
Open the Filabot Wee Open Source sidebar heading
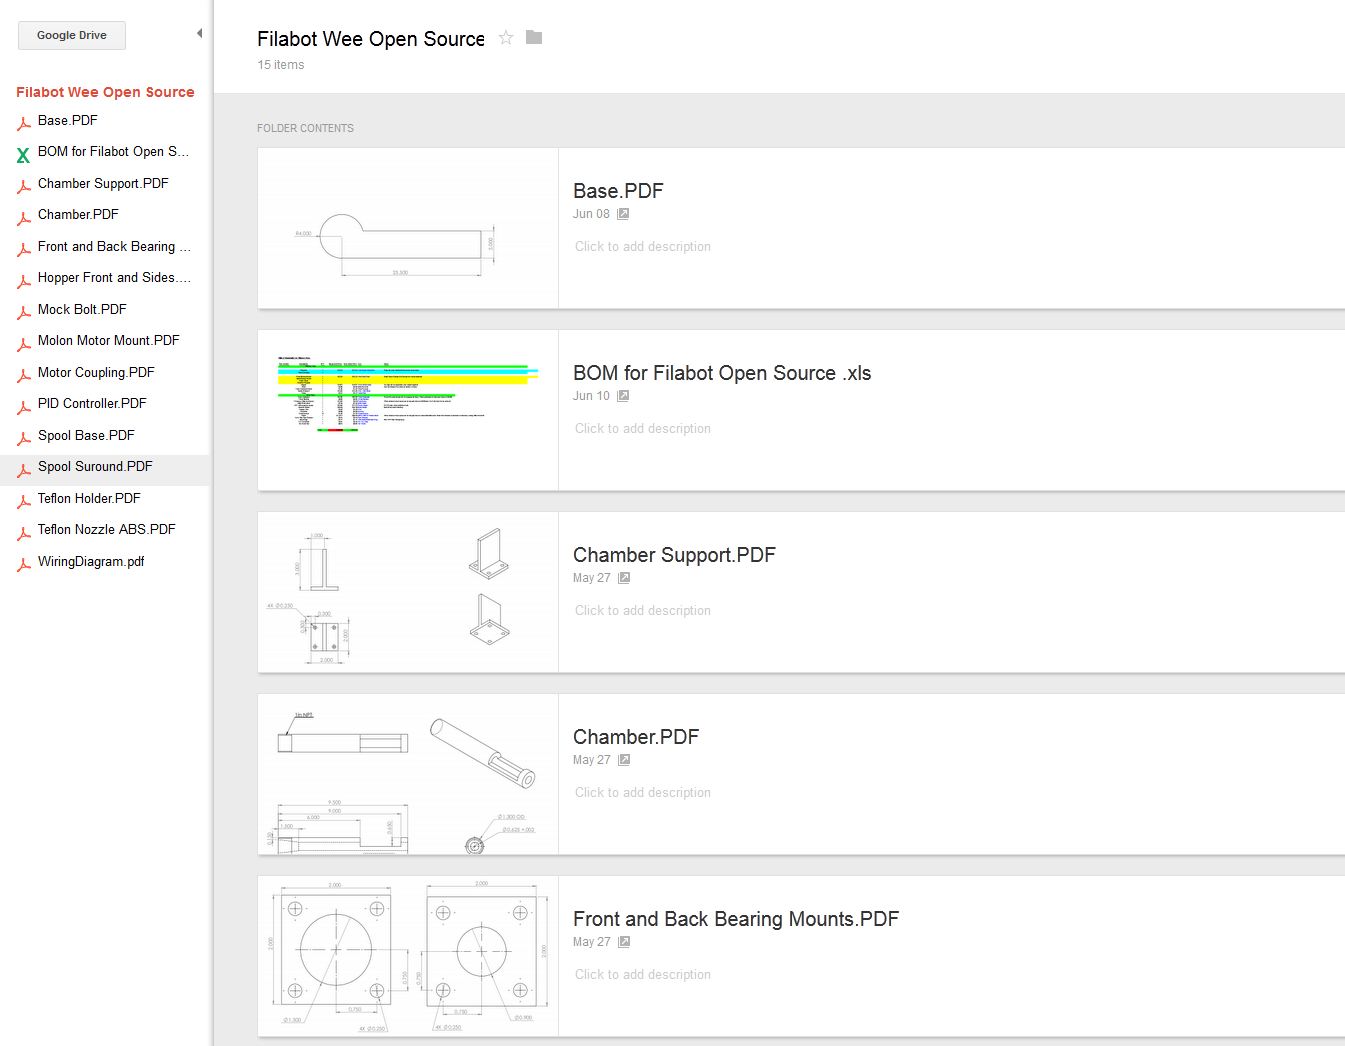(105, 92)
